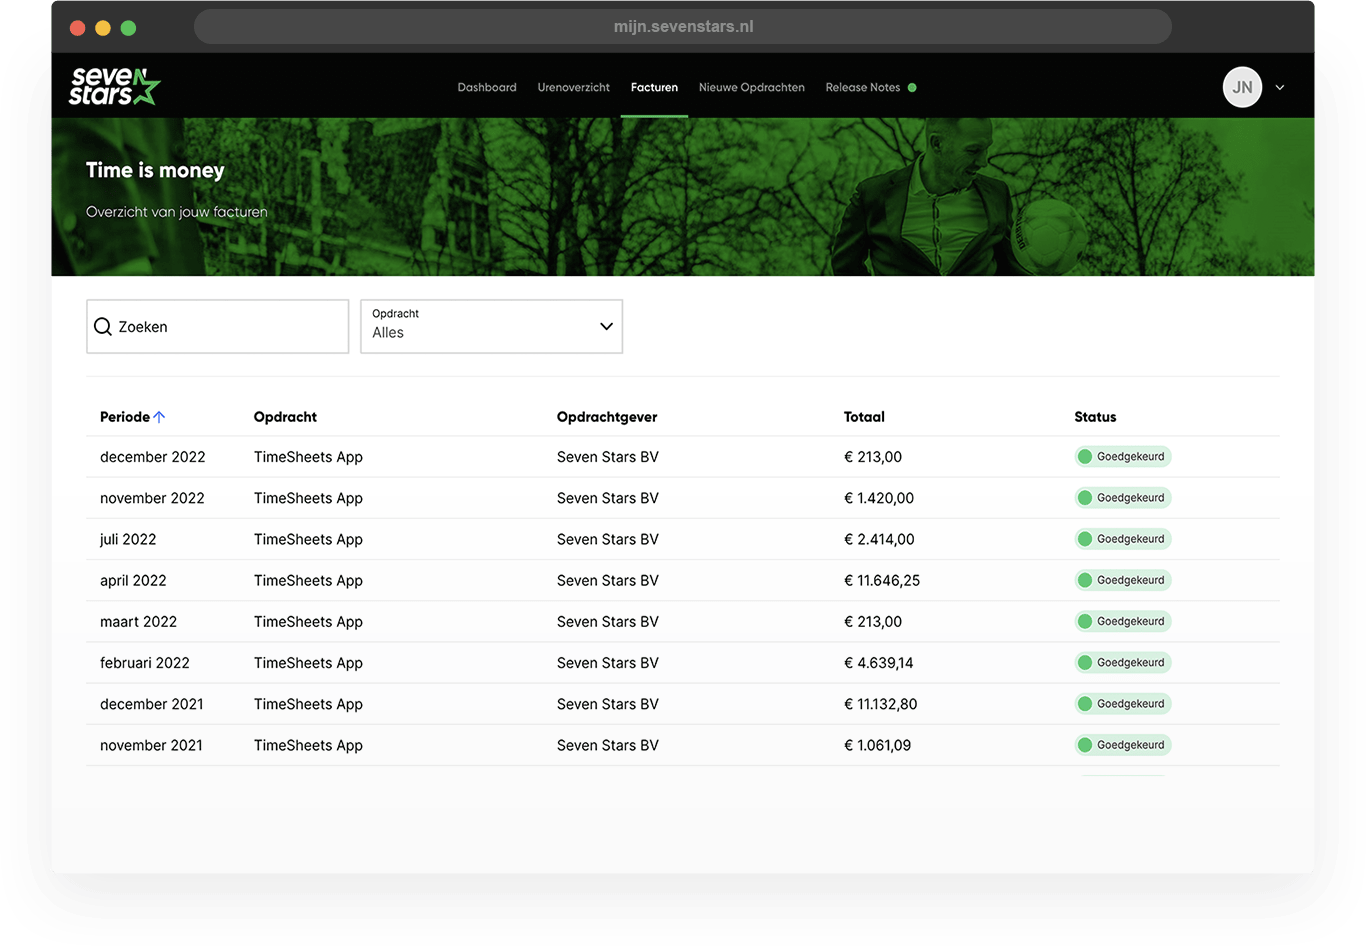Click Goedgekeurd badge for juli 2022
Image resolution: width=1366 pixels, height=946 pixels.
click(1122, 539)
